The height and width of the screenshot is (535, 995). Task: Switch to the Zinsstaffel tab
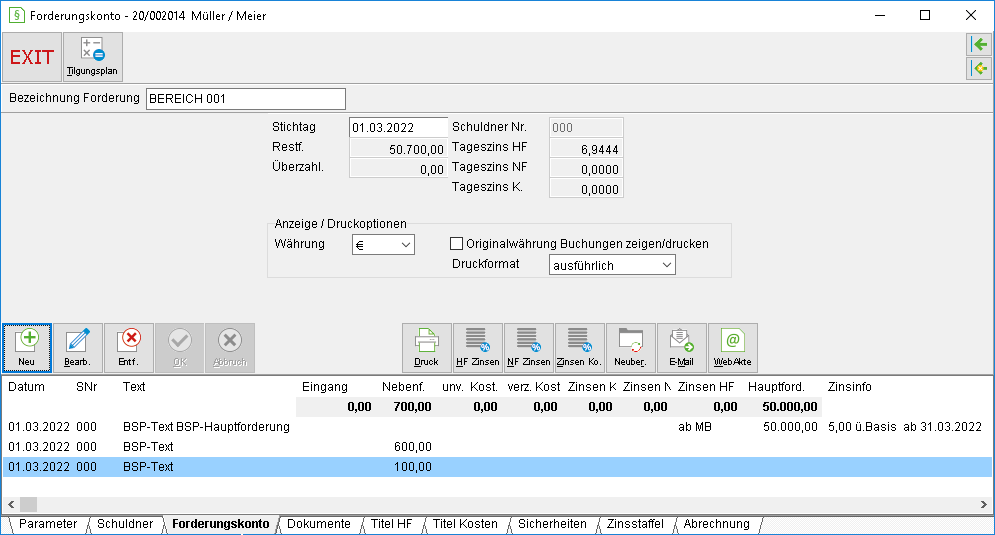point(635,524)
